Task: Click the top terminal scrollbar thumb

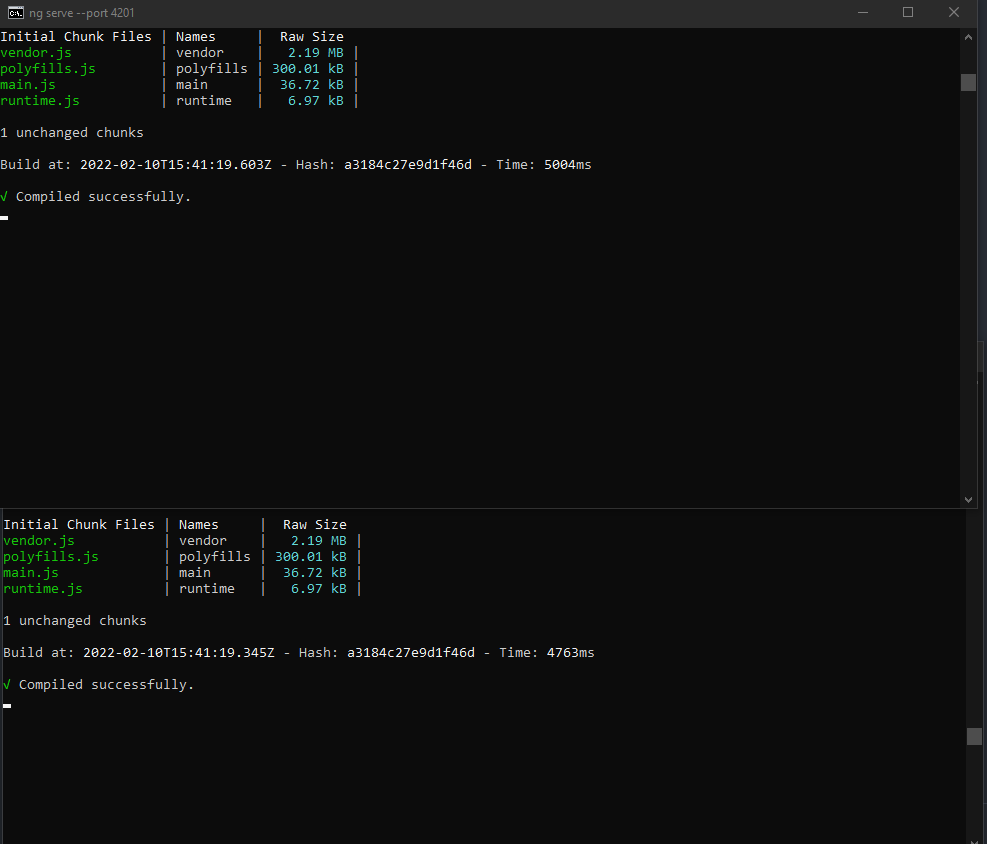Action: (968, 82)
